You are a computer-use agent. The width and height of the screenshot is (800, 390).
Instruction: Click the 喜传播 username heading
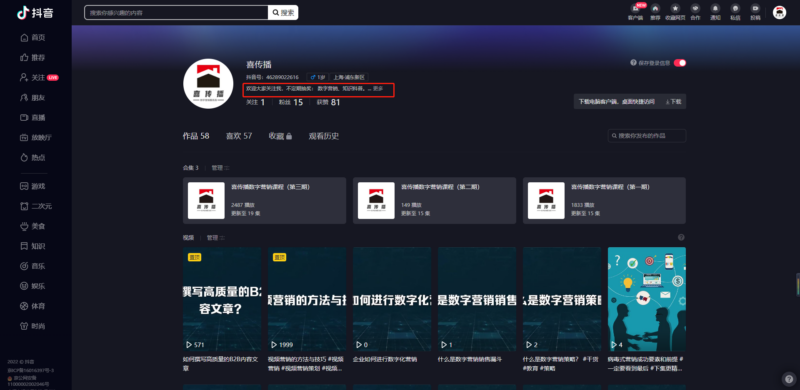point(259,64)
